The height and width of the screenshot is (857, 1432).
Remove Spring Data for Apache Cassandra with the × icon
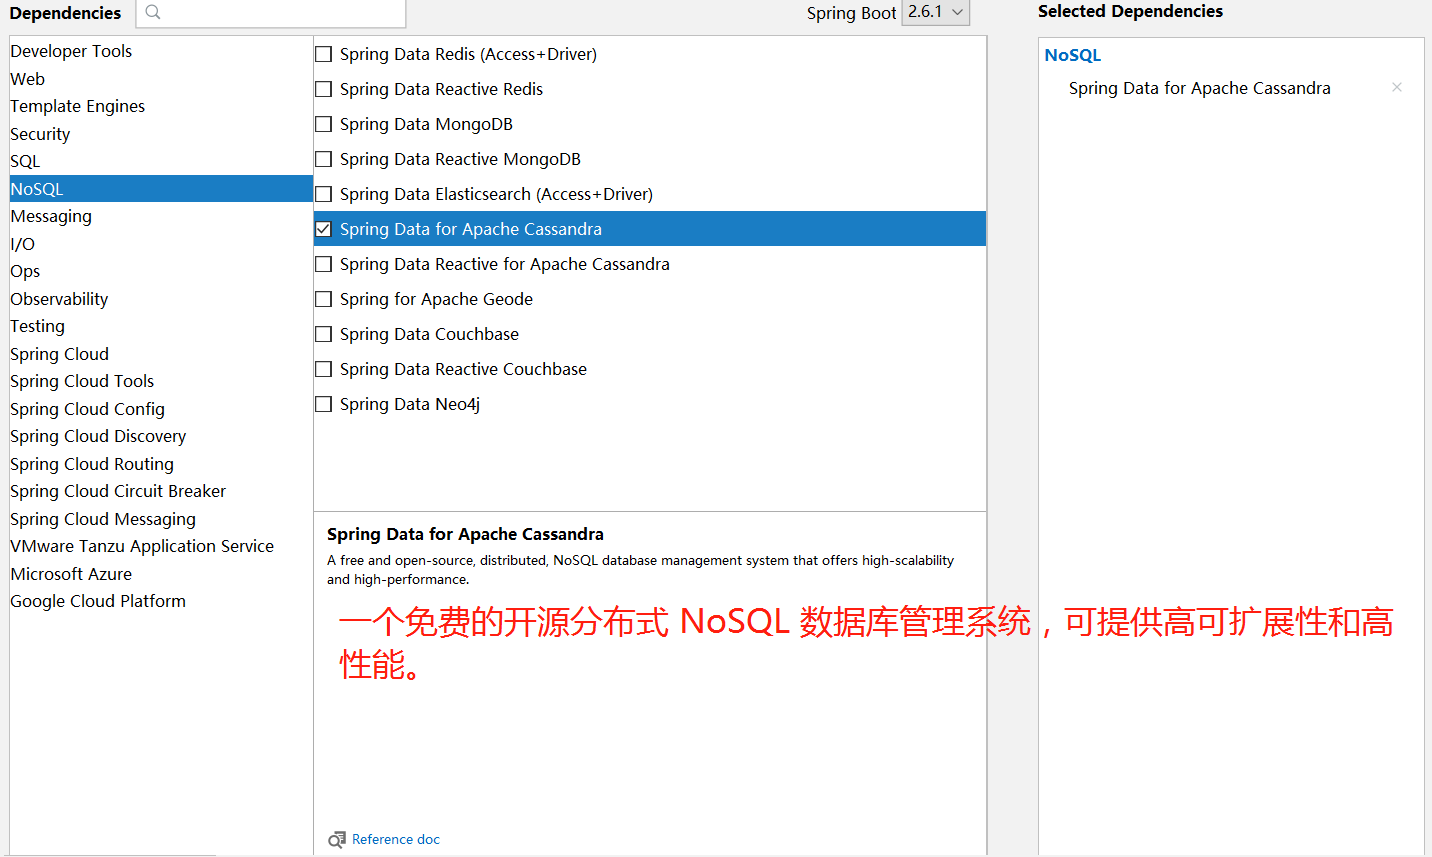pyautogui.click(x=1396, y=87)
